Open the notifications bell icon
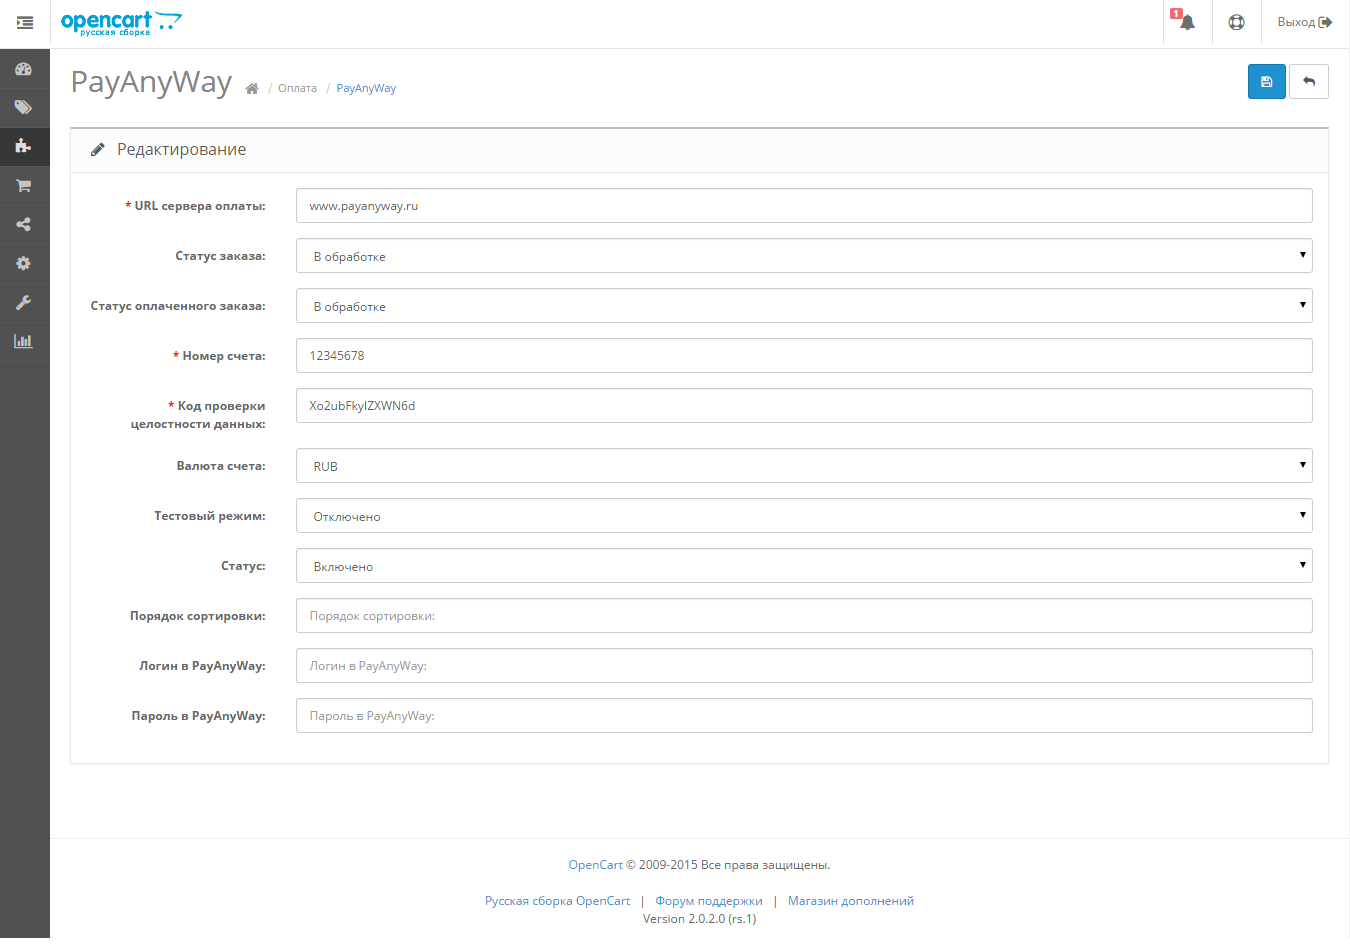1350x945 pixels. [1187, 22]
